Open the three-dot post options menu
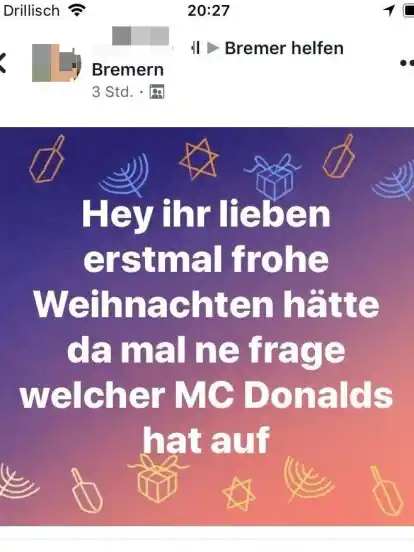 (x=407, y=63)
